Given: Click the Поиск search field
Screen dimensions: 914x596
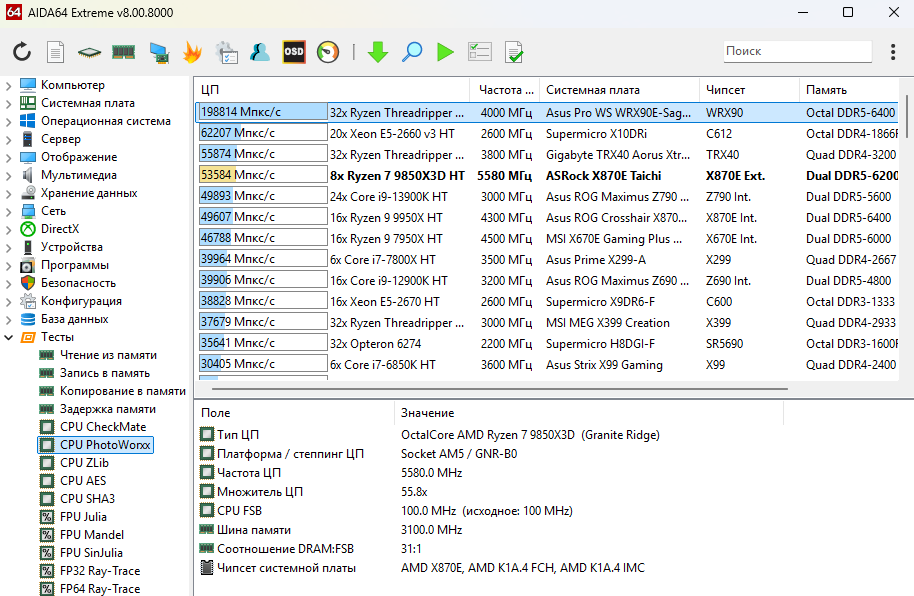Looking at the screenshot, I should [797, 51].
